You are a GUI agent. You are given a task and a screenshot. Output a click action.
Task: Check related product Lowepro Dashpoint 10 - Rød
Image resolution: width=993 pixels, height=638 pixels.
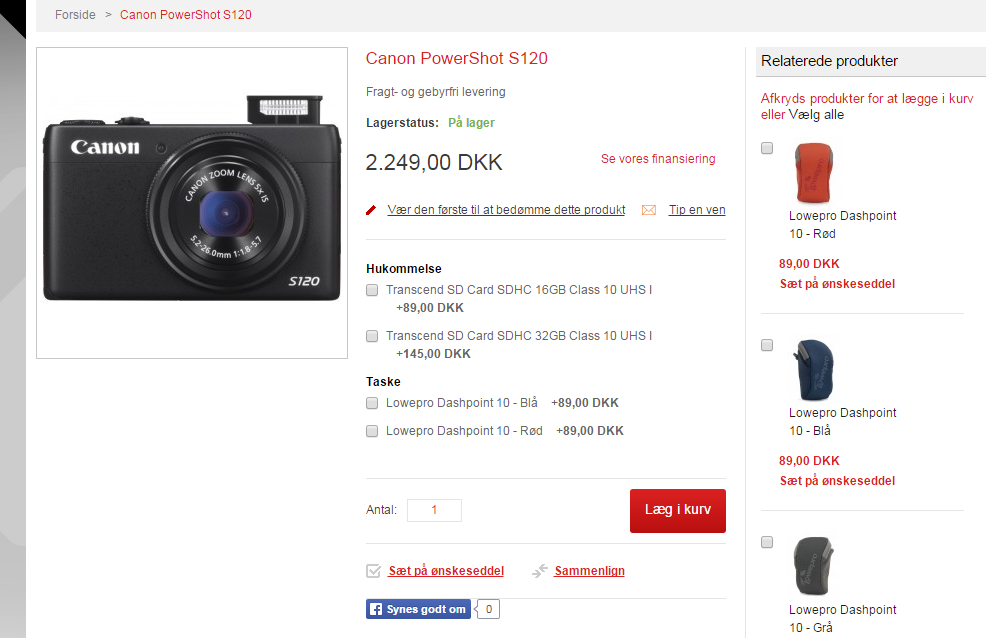pos(767,148)
